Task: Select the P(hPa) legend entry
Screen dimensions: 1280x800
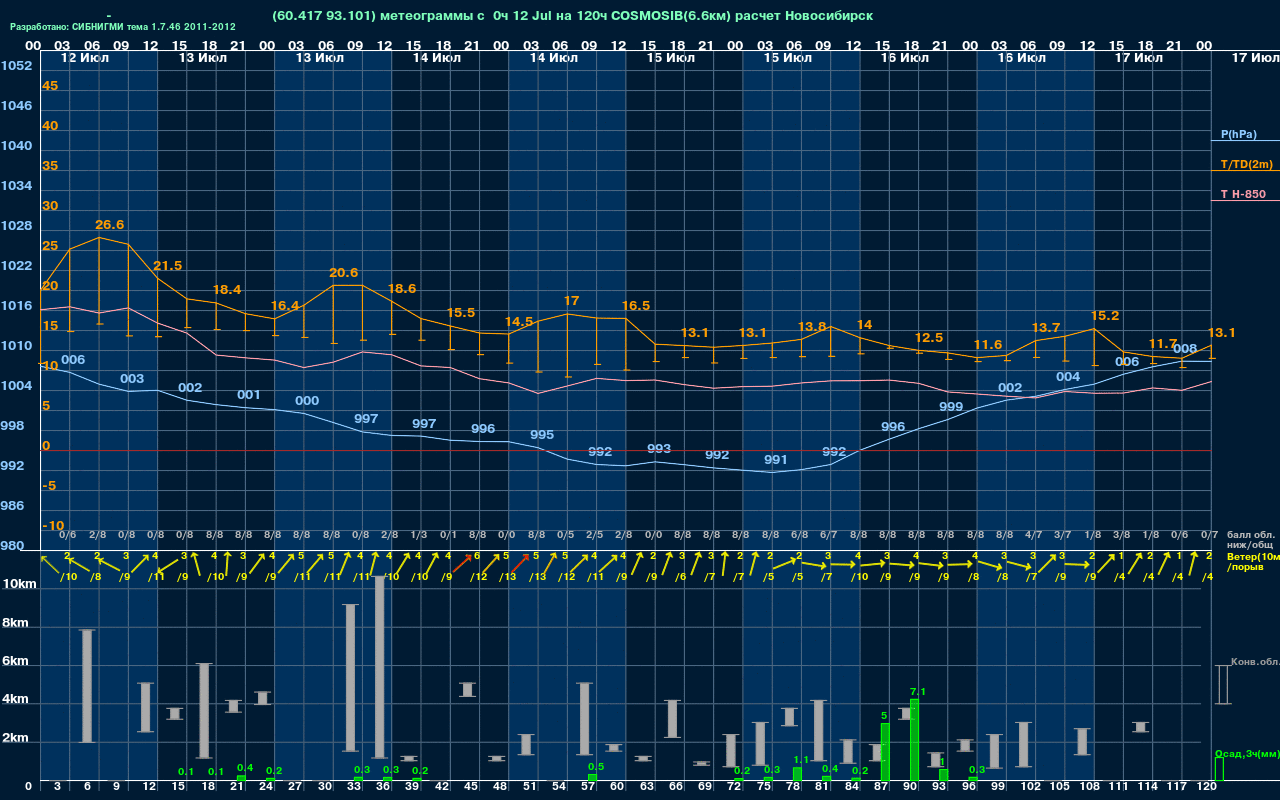Action: click(x=1239, y=134)
